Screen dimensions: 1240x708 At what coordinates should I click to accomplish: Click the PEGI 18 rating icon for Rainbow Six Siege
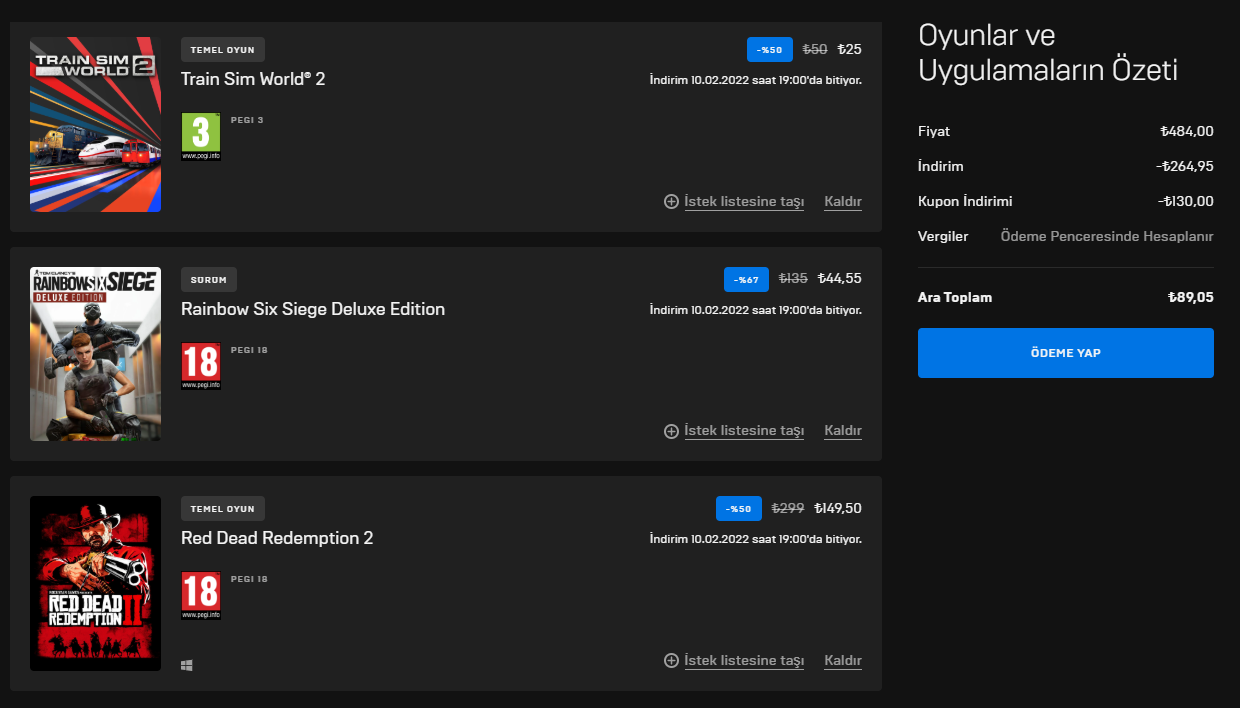coord(201,366)
